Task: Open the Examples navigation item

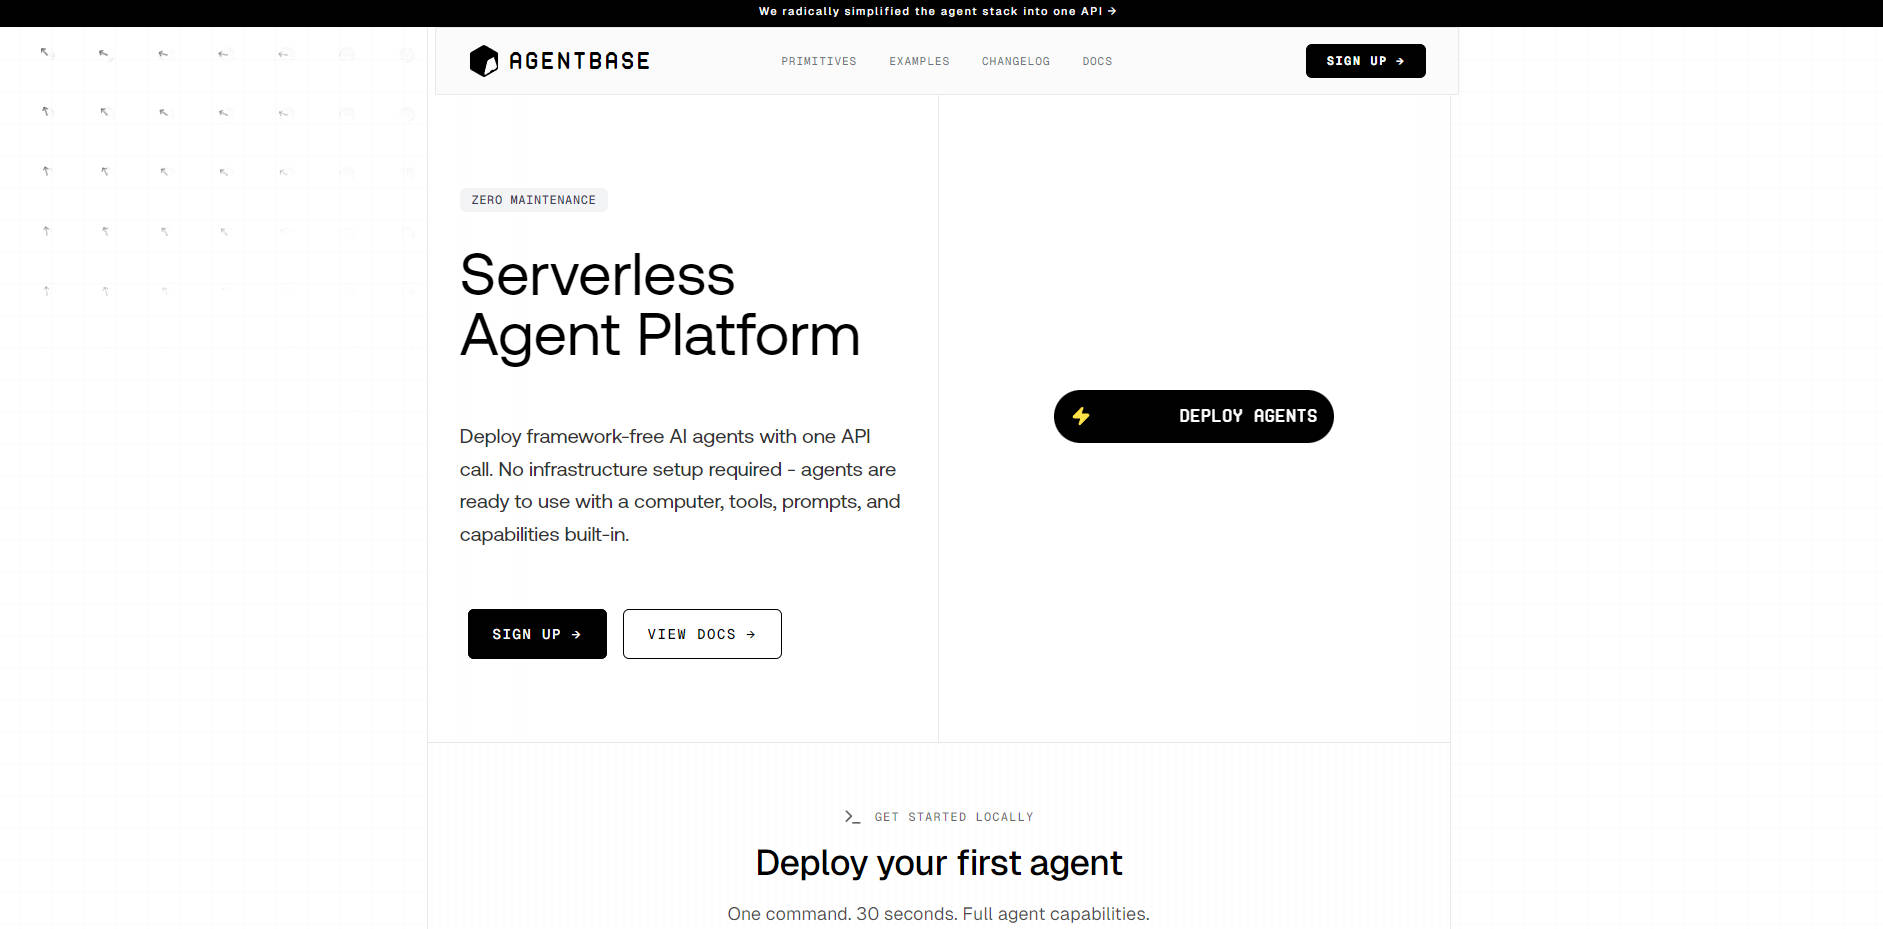Action: pyautogui.click(x=918, y=61)
